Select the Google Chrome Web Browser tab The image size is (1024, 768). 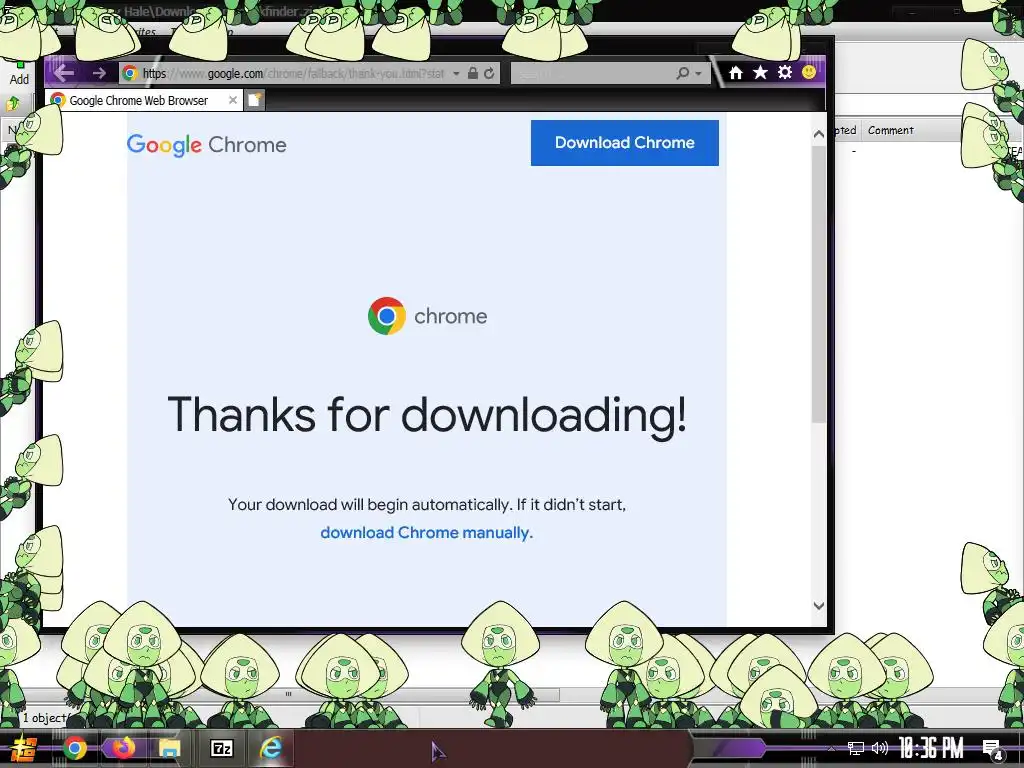coord(145,100)
